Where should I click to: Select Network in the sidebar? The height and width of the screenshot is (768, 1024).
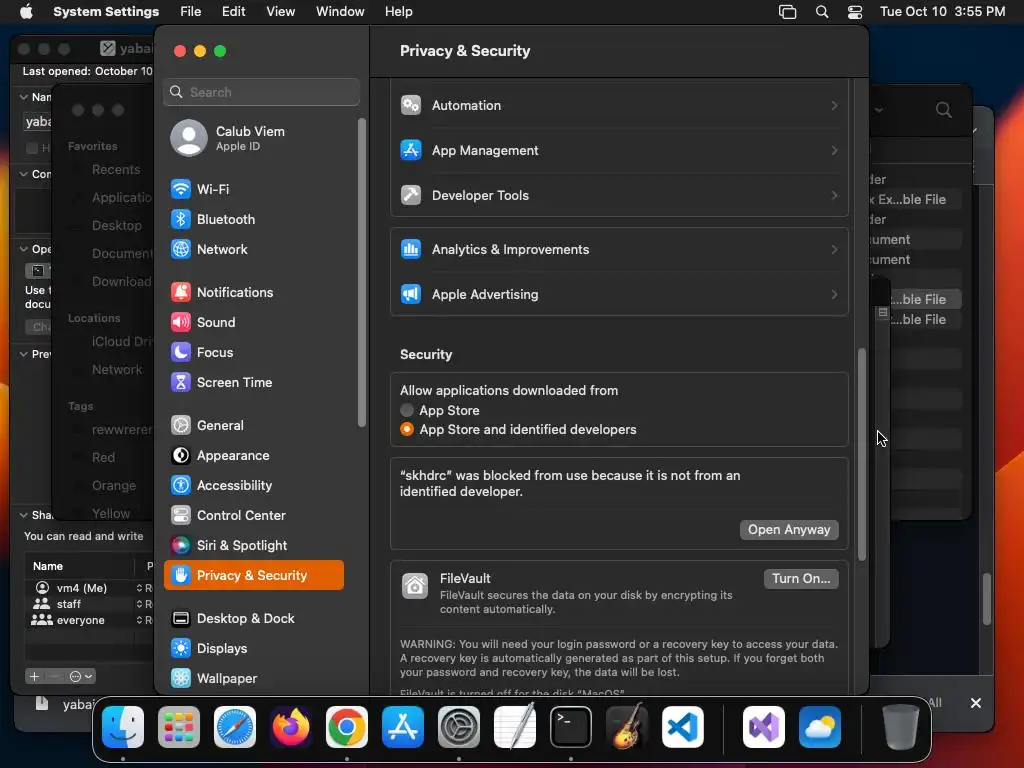[x=254, y=249]
